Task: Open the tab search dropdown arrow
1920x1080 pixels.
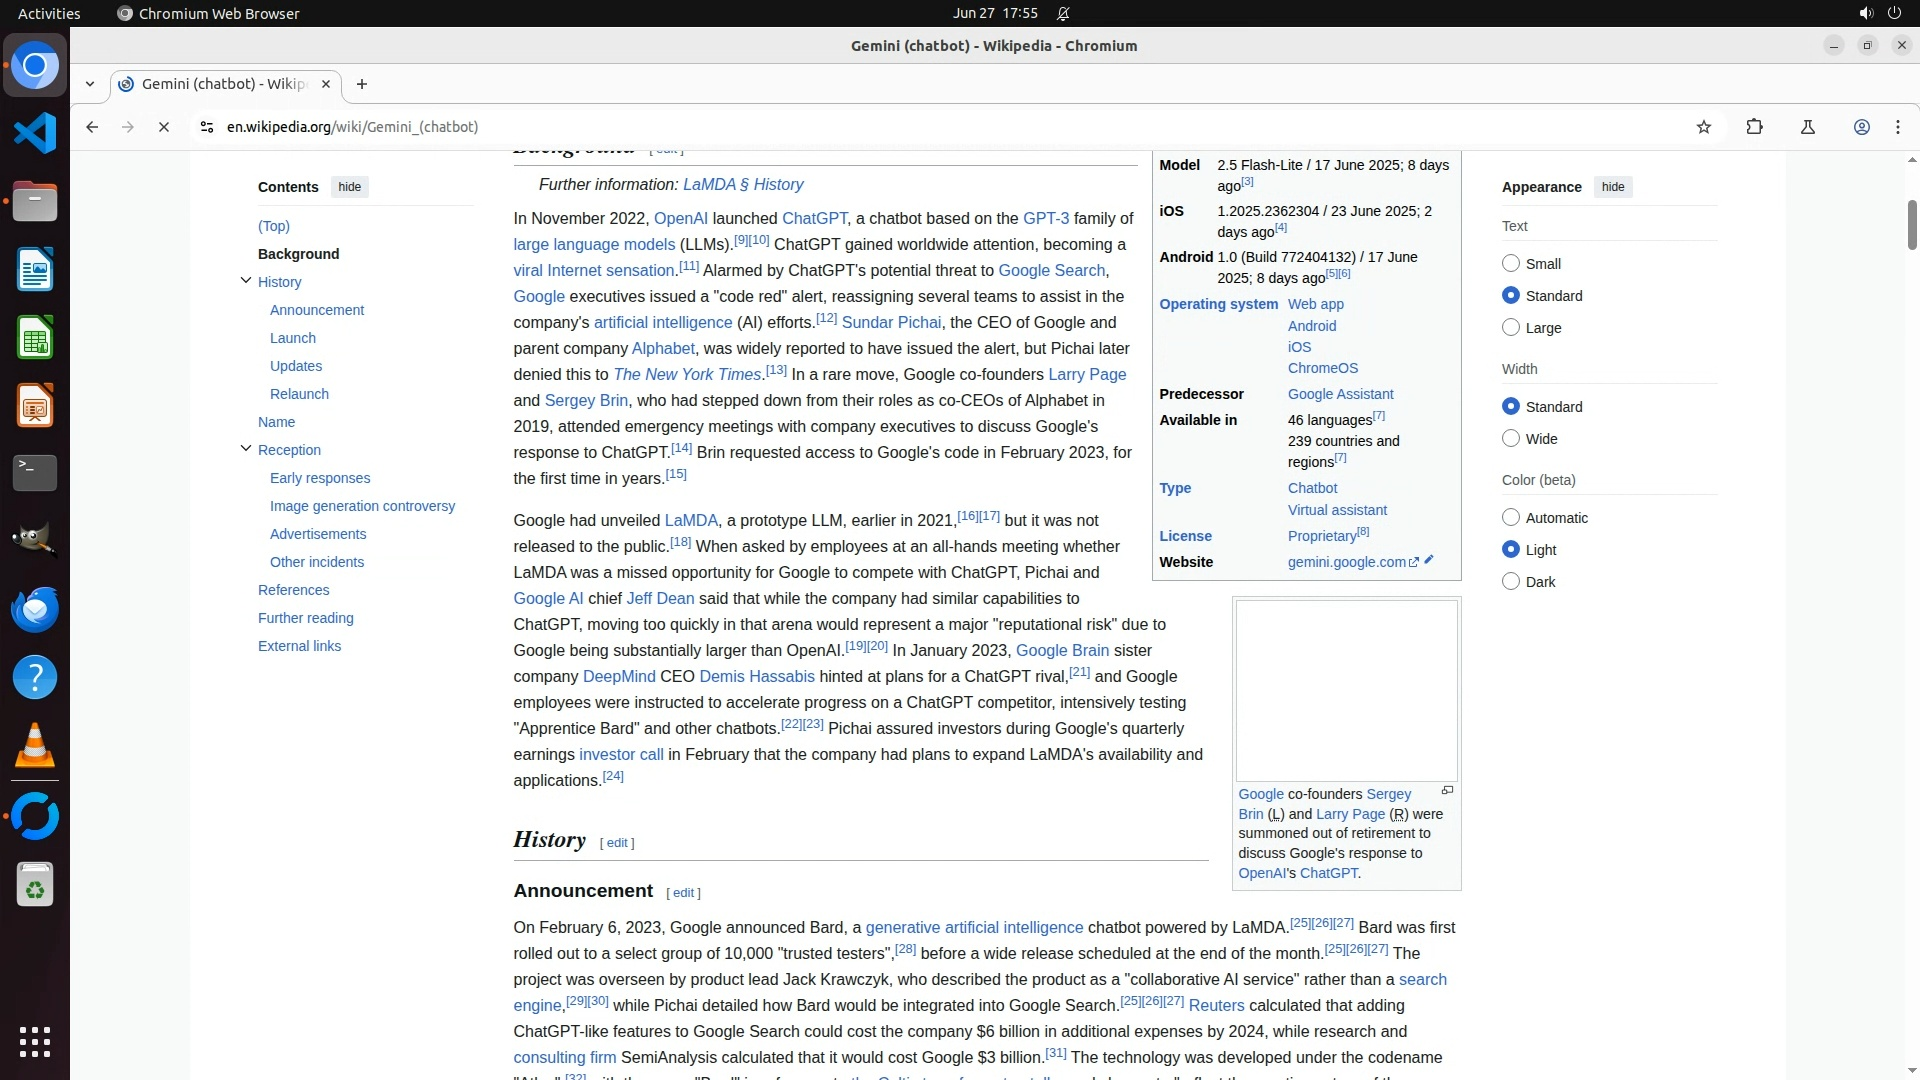Action: (90, 84)
